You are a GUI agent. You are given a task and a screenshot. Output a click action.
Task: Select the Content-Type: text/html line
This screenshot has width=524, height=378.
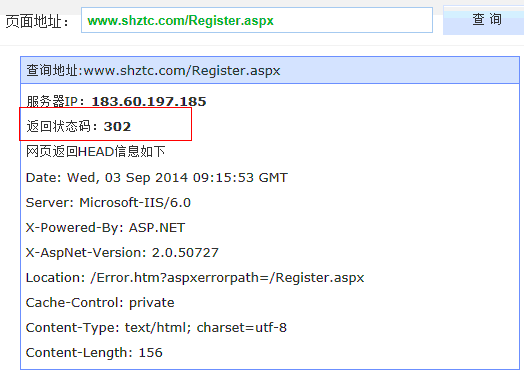coord(156,328)
